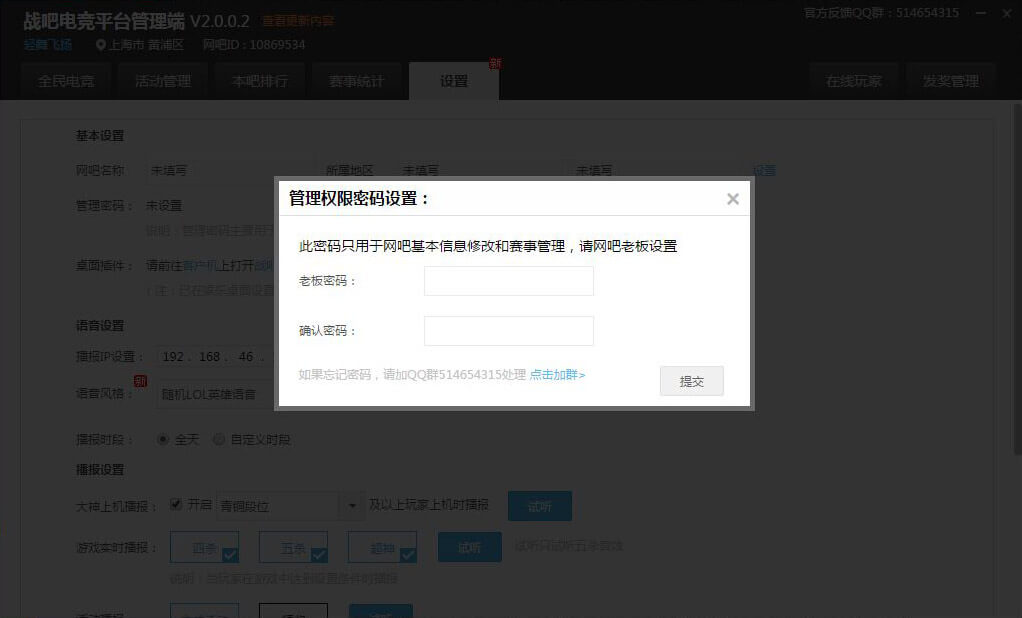Viewport: 1022px width, 618px height.
Task: Click the 192 field of 播报IP设置
Action: (173, 357)
